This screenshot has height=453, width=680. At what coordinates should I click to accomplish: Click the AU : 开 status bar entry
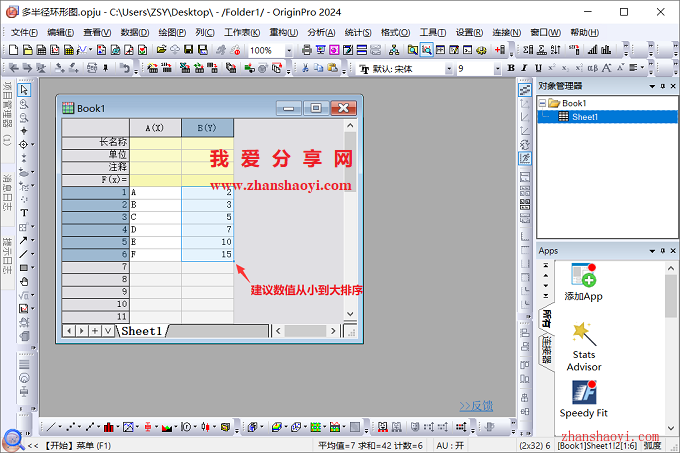450,446
